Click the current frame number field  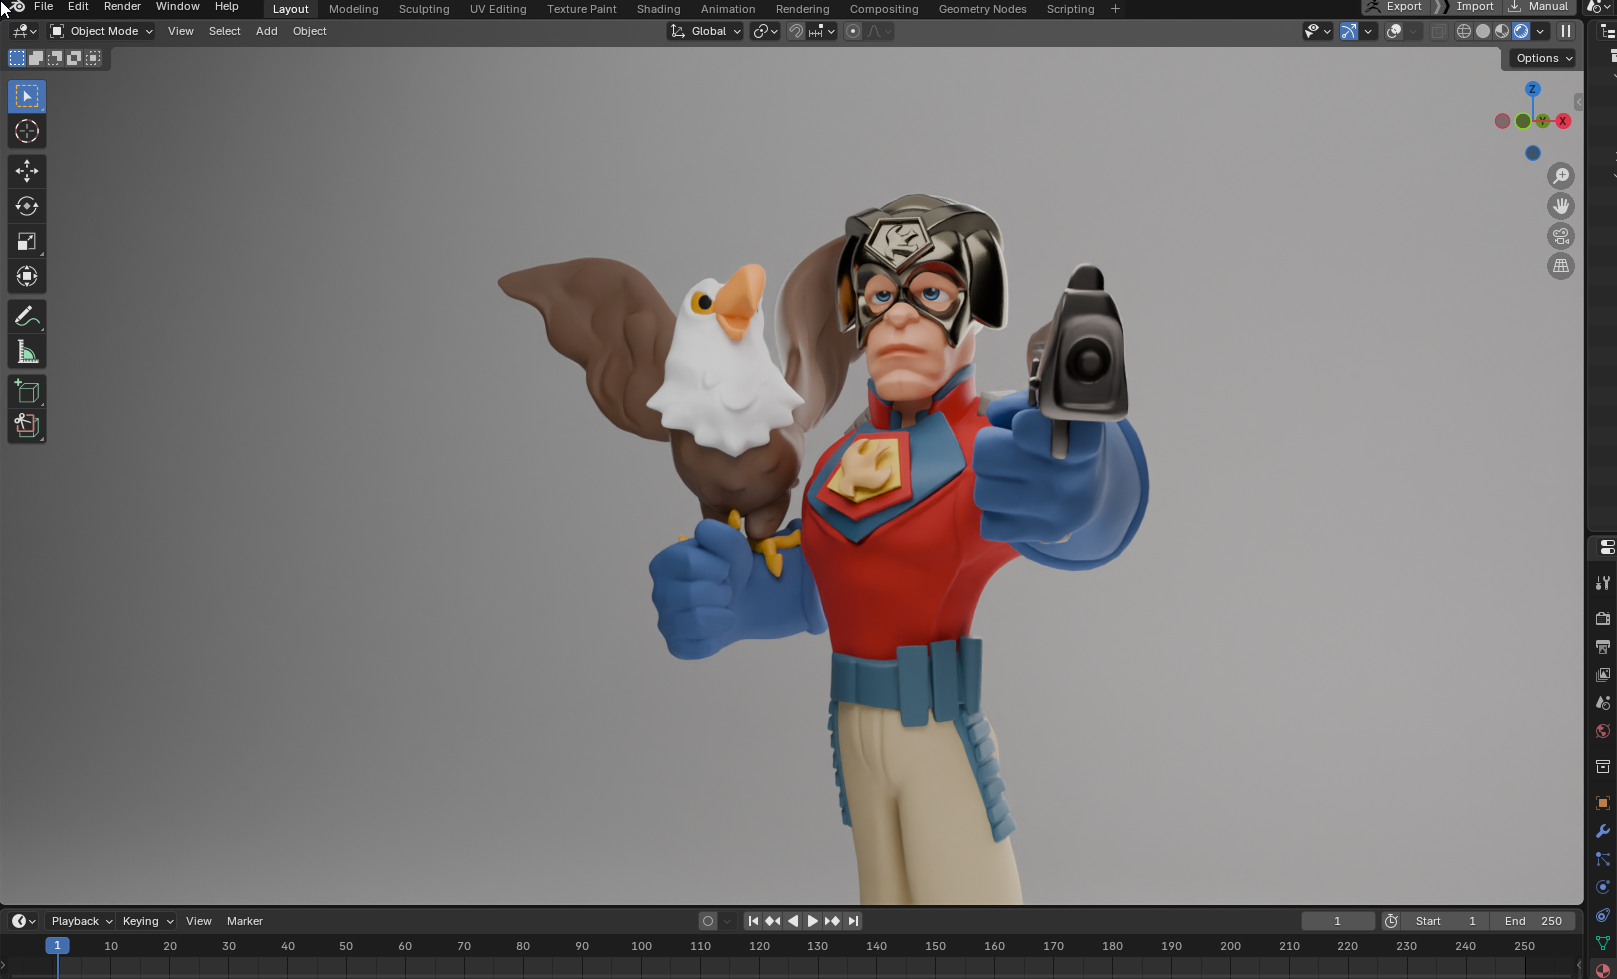click(x=1338, y=921)
